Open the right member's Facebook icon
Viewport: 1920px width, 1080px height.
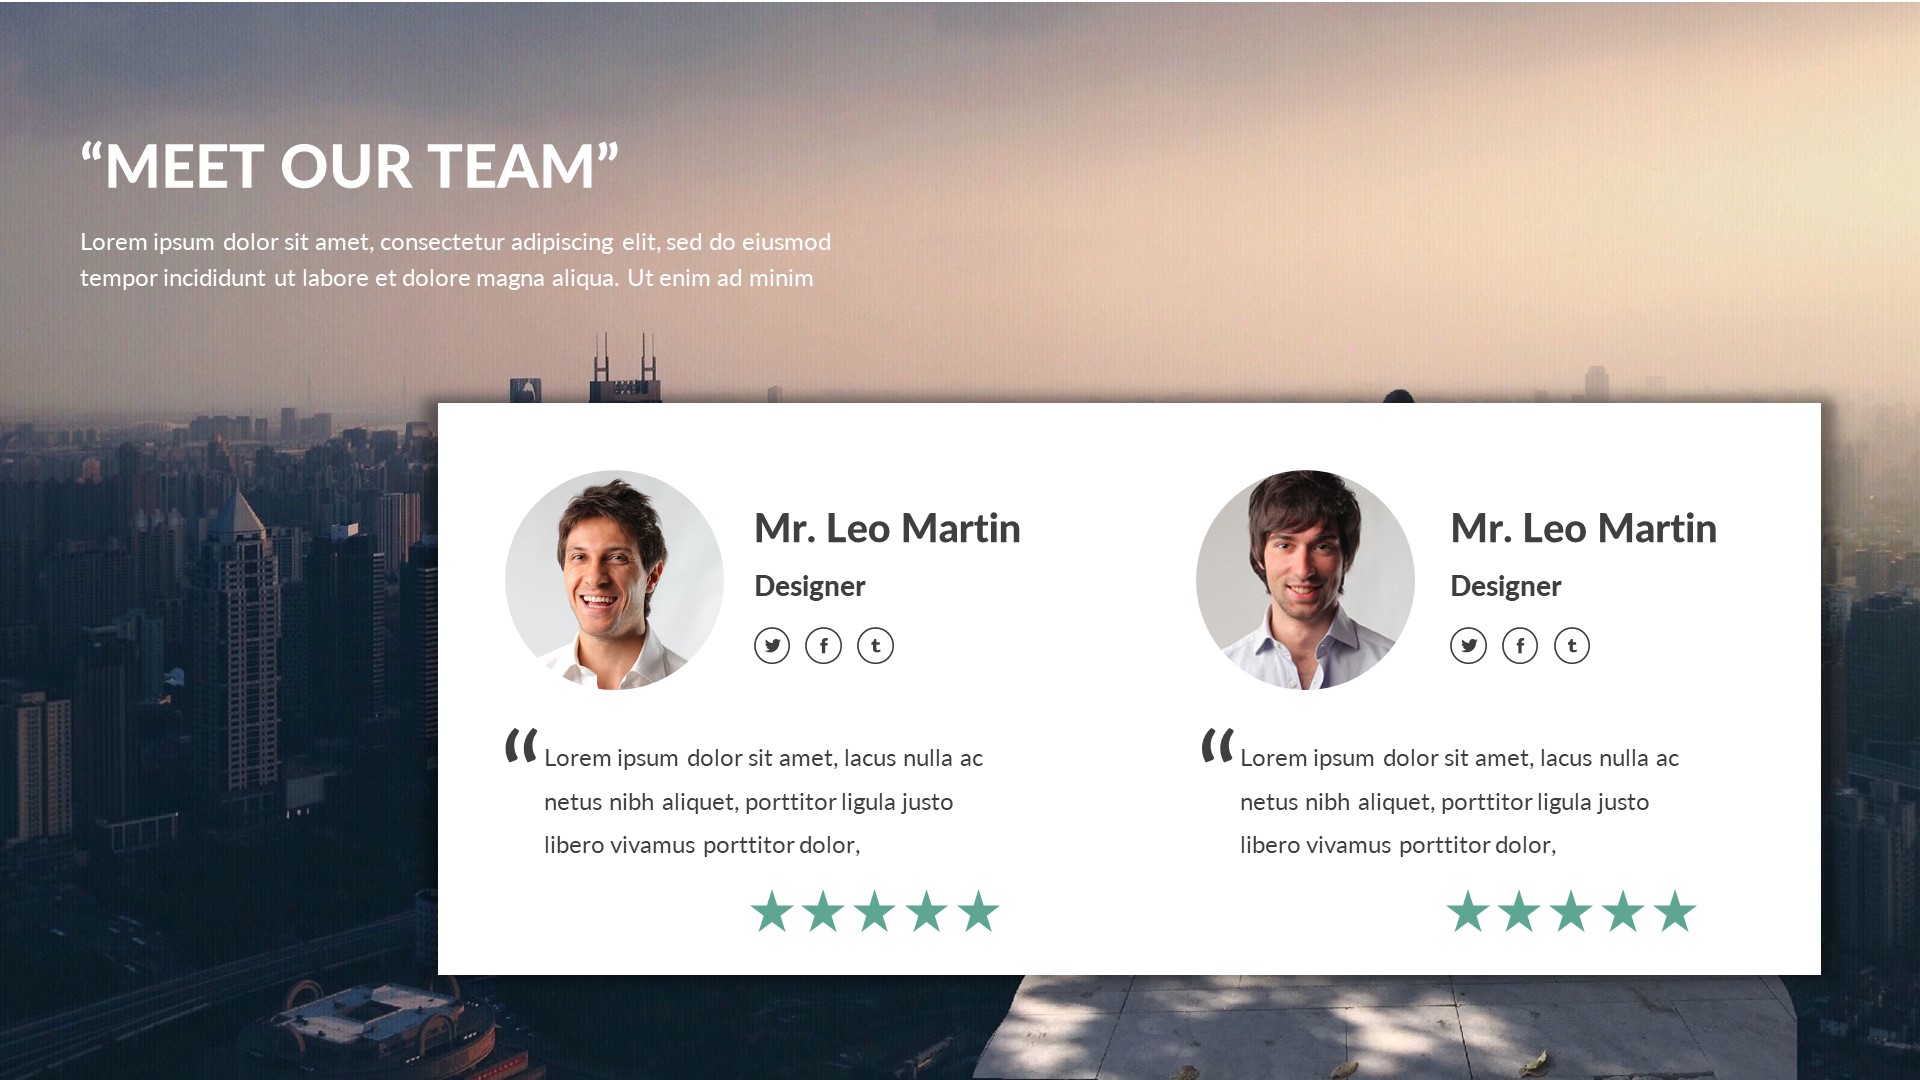pyautogui.click(x=1520, y=646)
